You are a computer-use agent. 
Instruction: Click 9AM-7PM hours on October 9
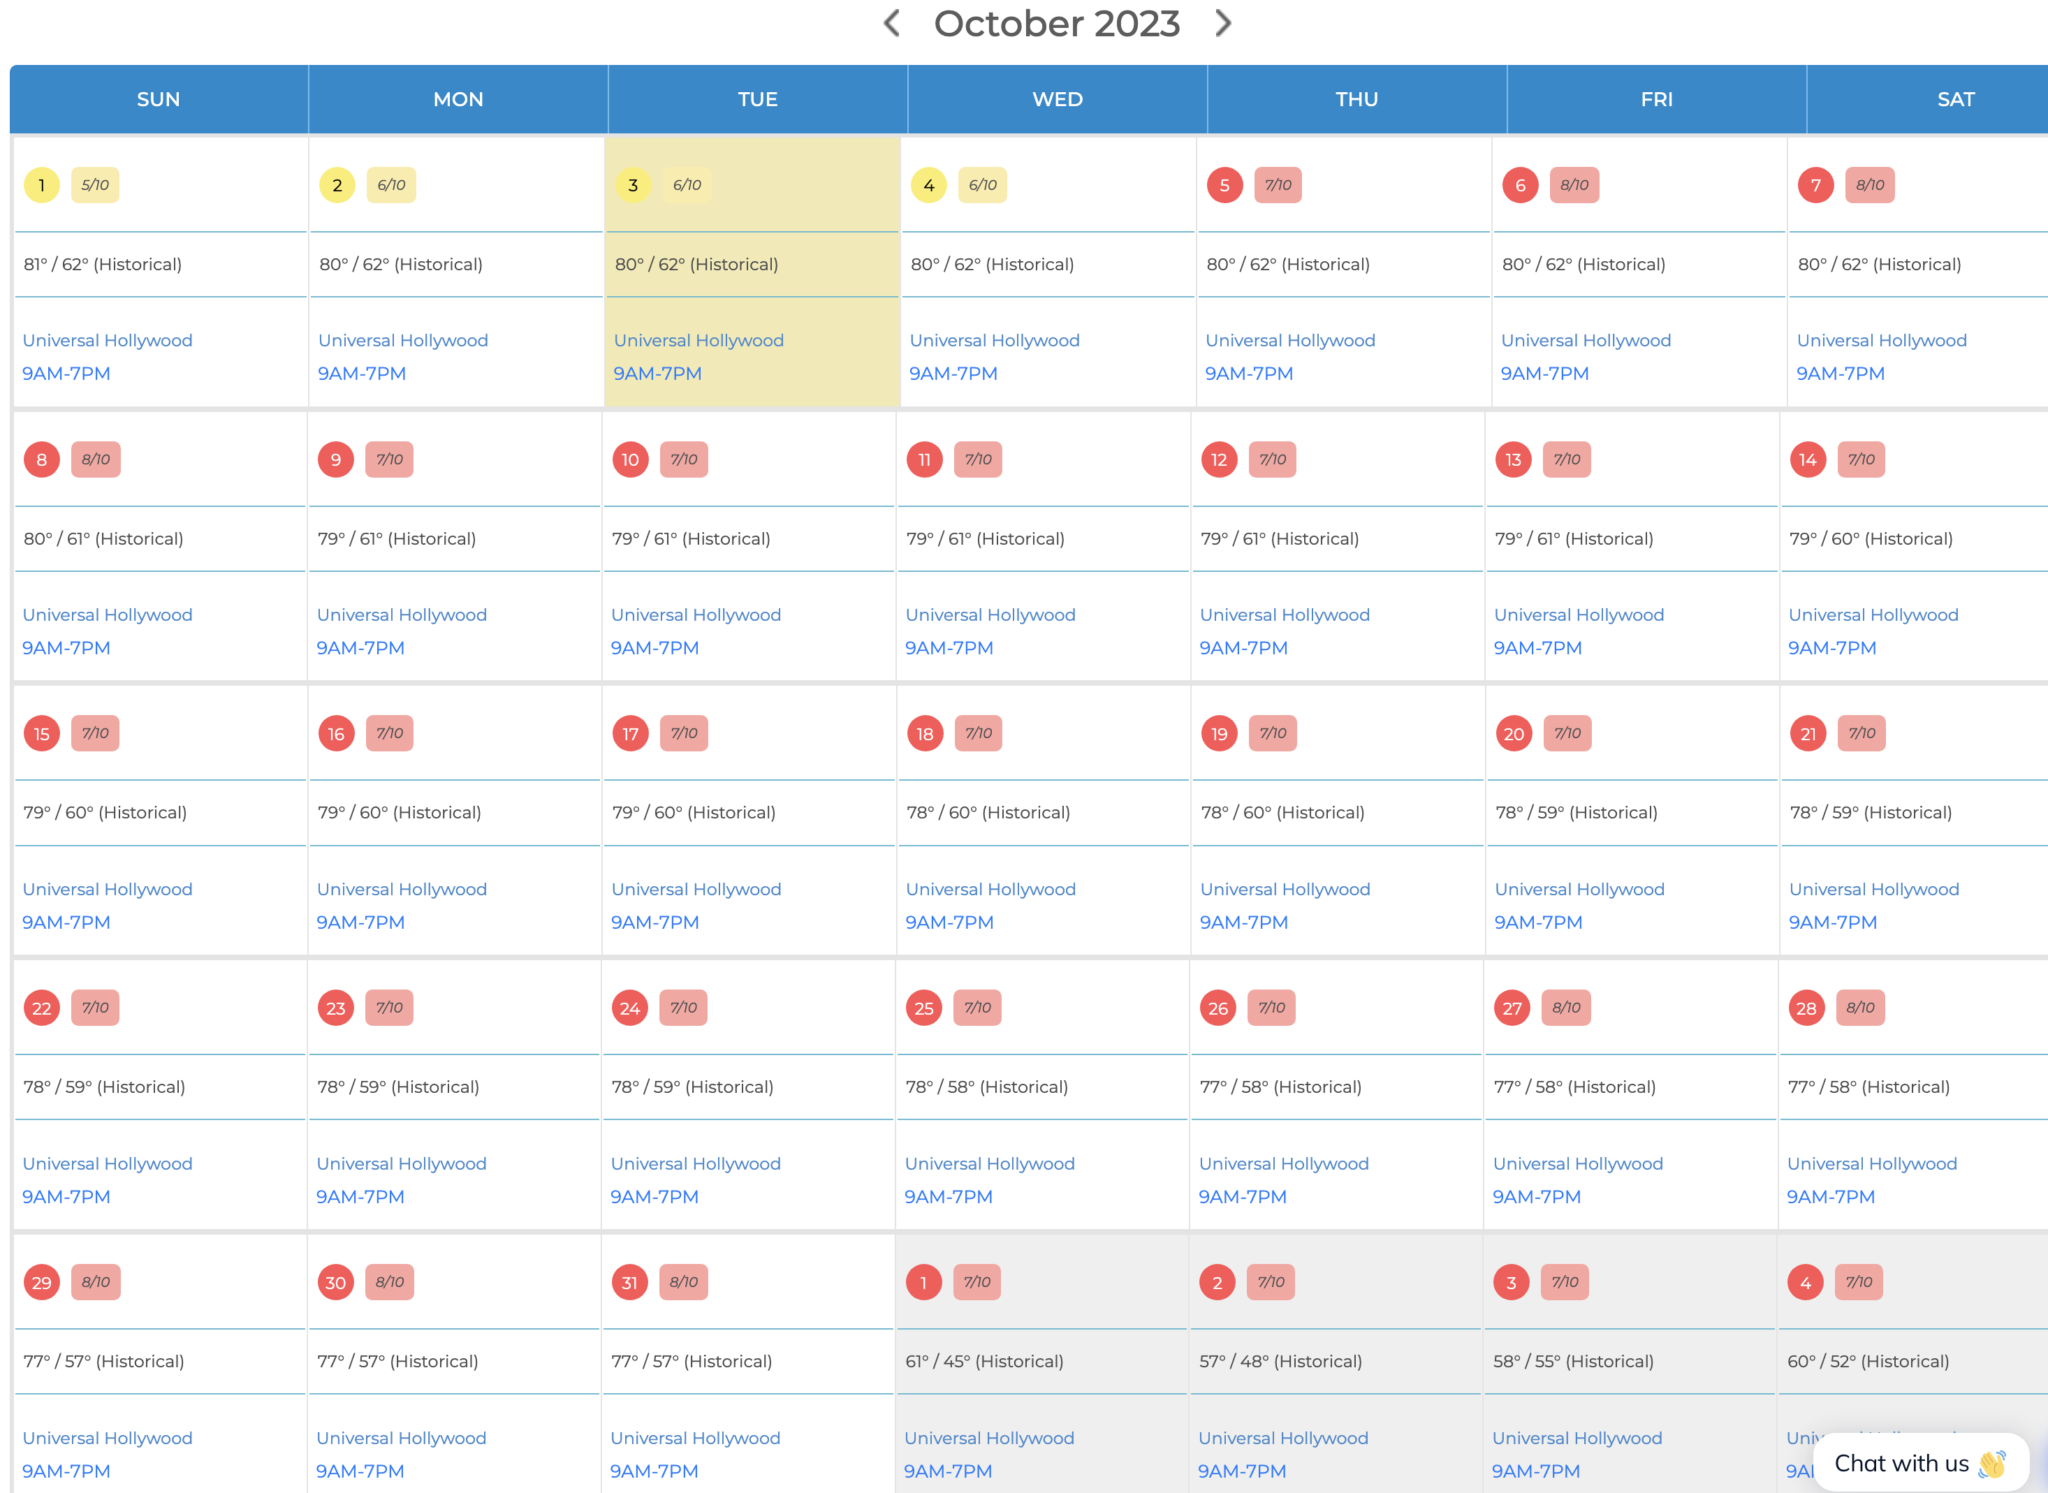pos(361,648)
